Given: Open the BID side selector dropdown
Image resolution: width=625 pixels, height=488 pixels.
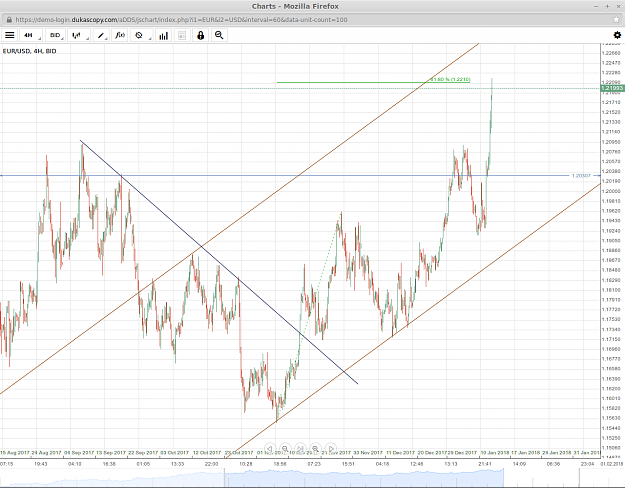Looking at the screenshot, I should click(x=55, y=35).
